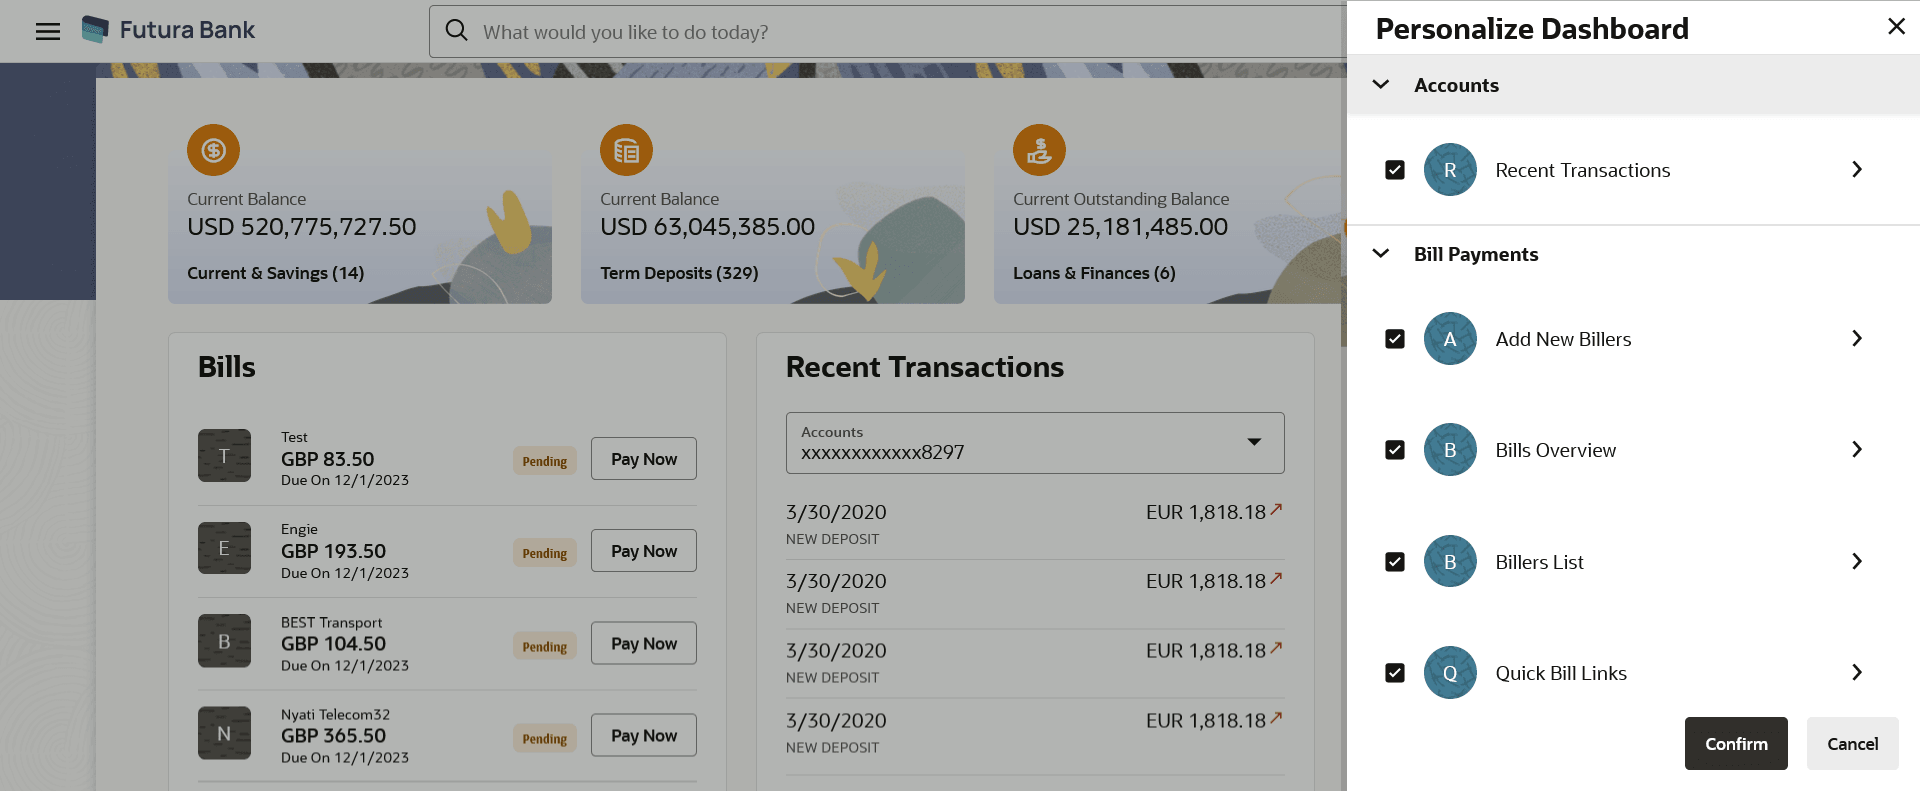Open the hamburger navigation menu
The width and height of the screenshot is (1920, 791).
pos(48,31)
